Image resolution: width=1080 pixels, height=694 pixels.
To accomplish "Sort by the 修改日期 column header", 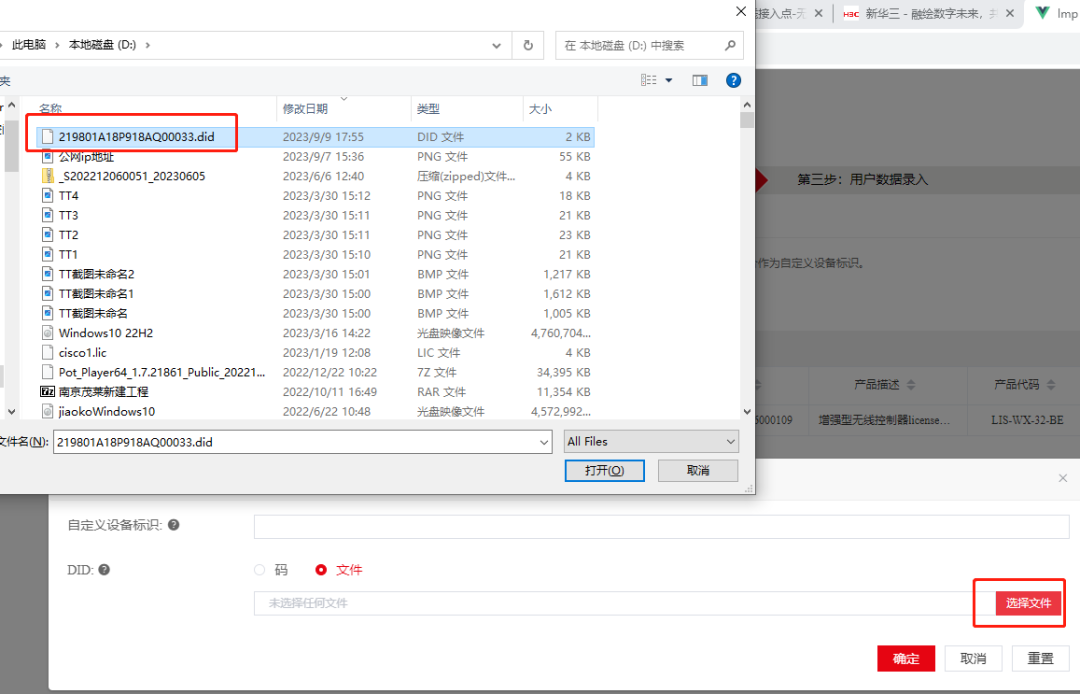I will coord(305,109).
